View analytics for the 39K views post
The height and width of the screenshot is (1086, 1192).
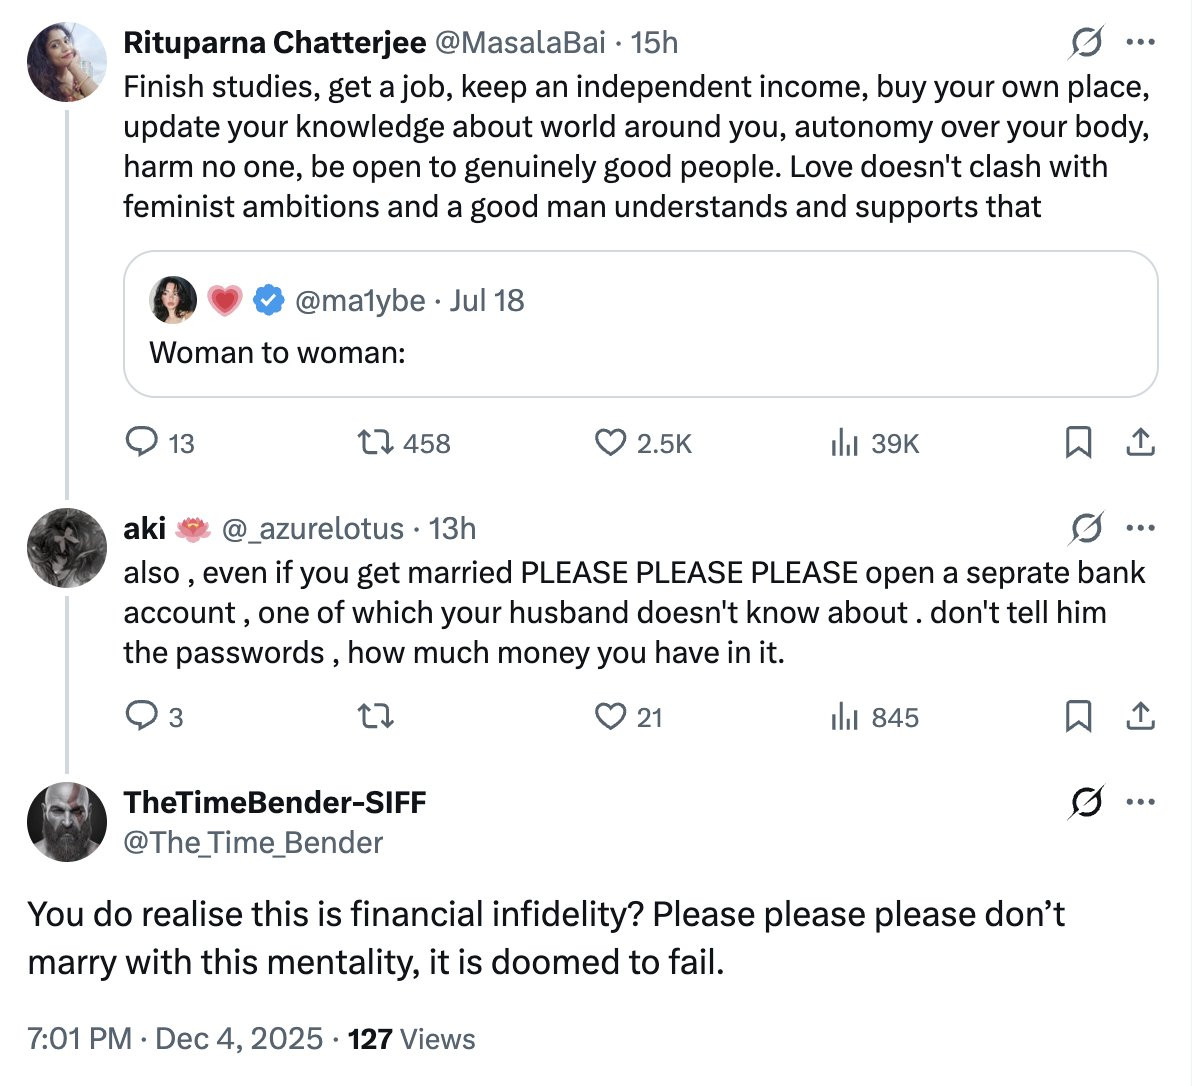845,442
